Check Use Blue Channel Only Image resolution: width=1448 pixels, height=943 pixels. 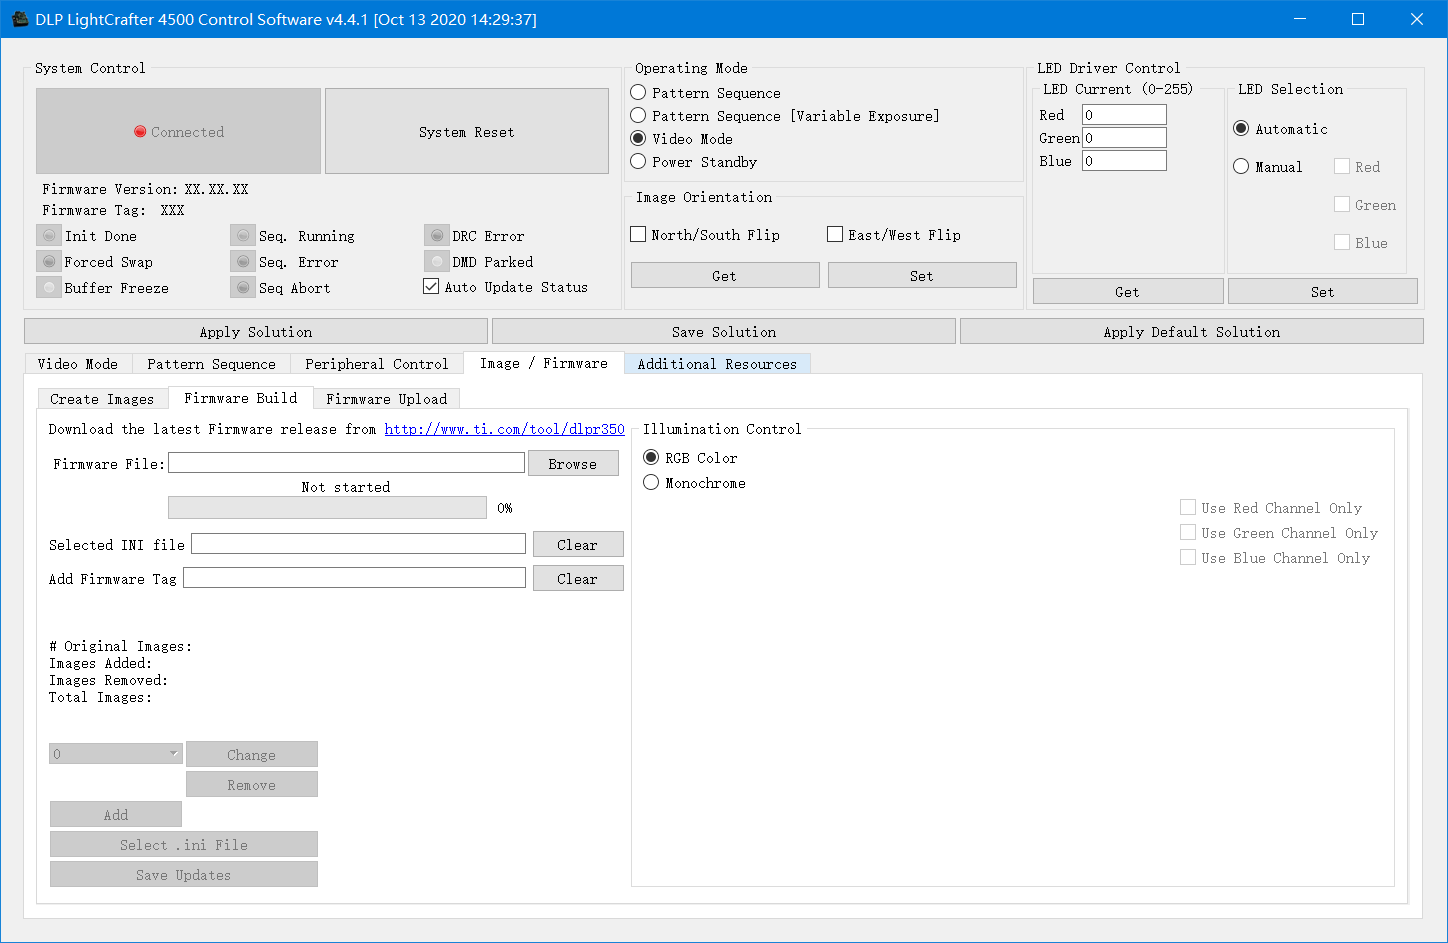1188,558
